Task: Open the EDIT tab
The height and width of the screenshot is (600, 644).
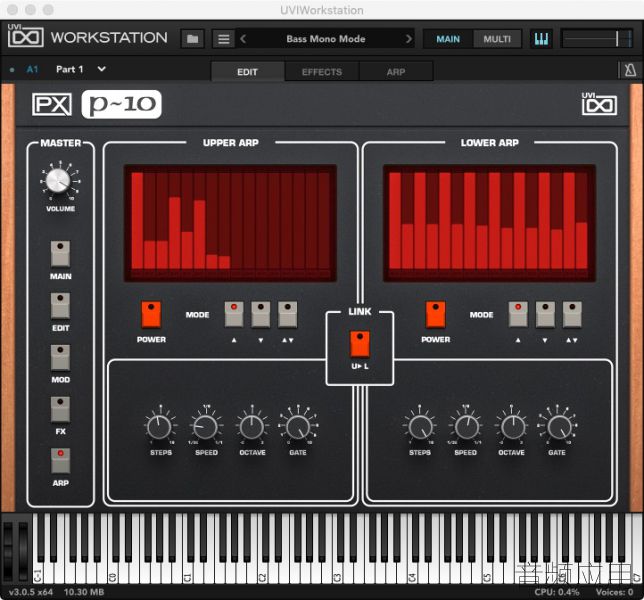Action: 247,72
